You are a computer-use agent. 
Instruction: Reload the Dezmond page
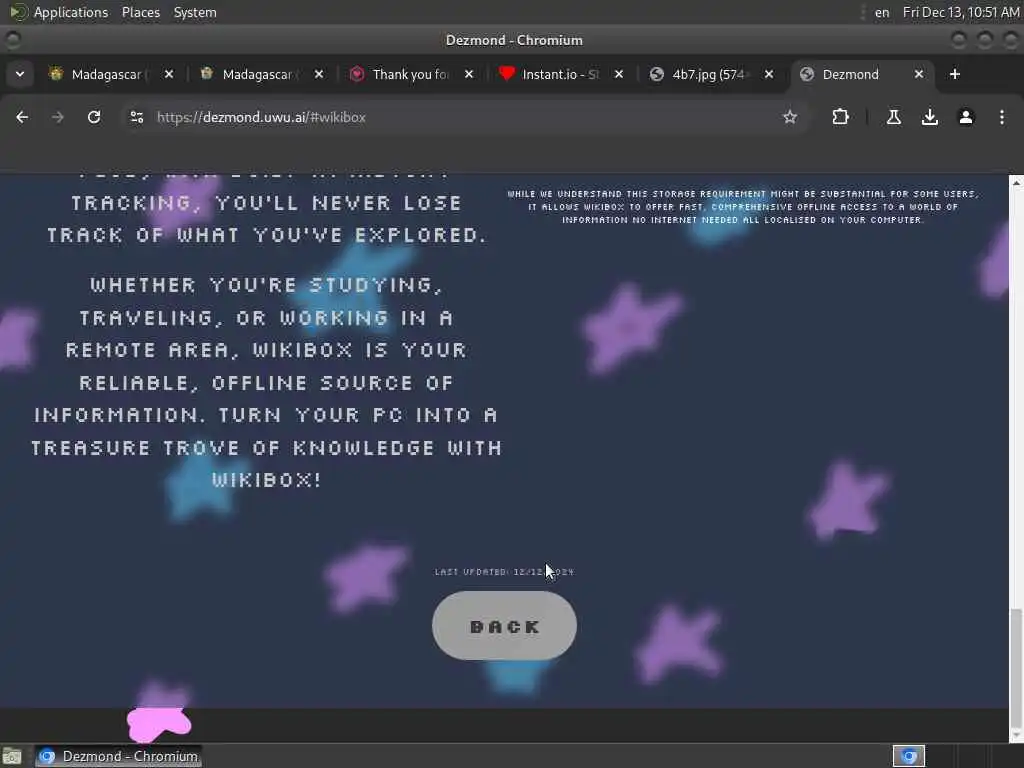(94, 117)
